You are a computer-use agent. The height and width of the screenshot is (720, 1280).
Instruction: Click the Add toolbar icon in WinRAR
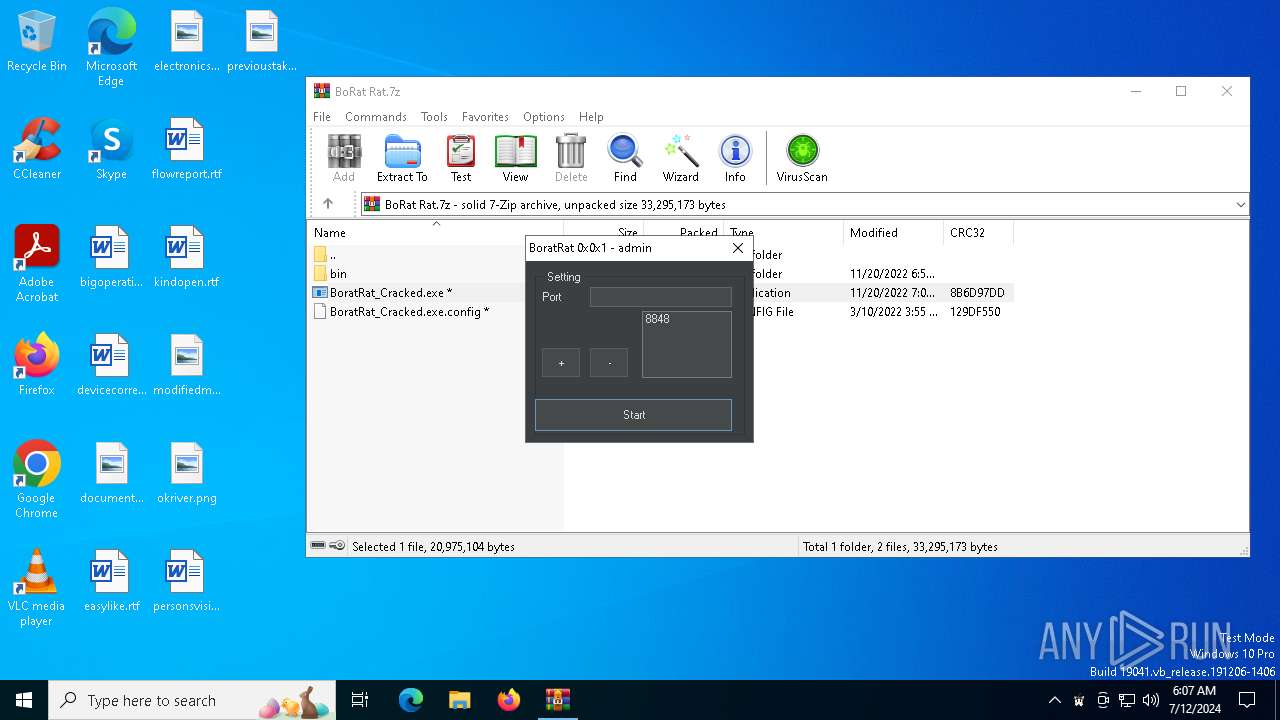click(344, 158)
